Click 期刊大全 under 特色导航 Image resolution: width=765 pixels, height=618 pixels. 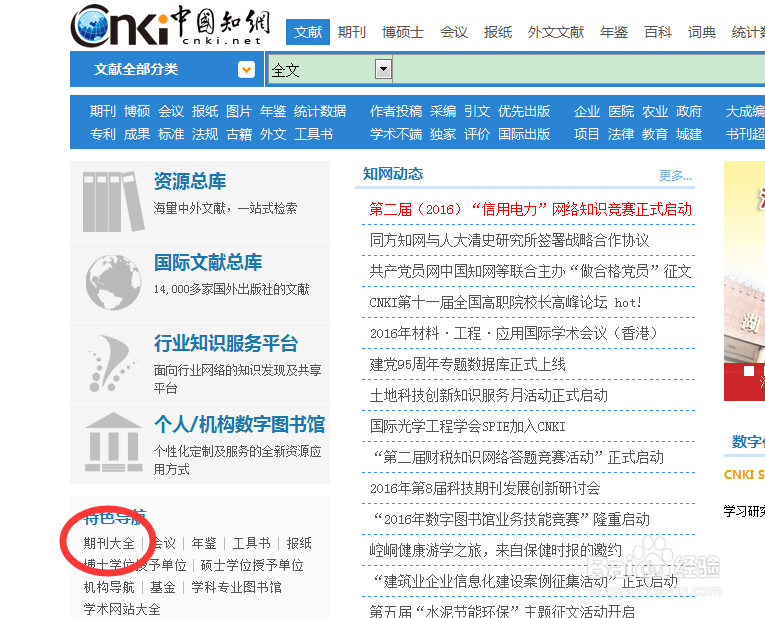109,543
